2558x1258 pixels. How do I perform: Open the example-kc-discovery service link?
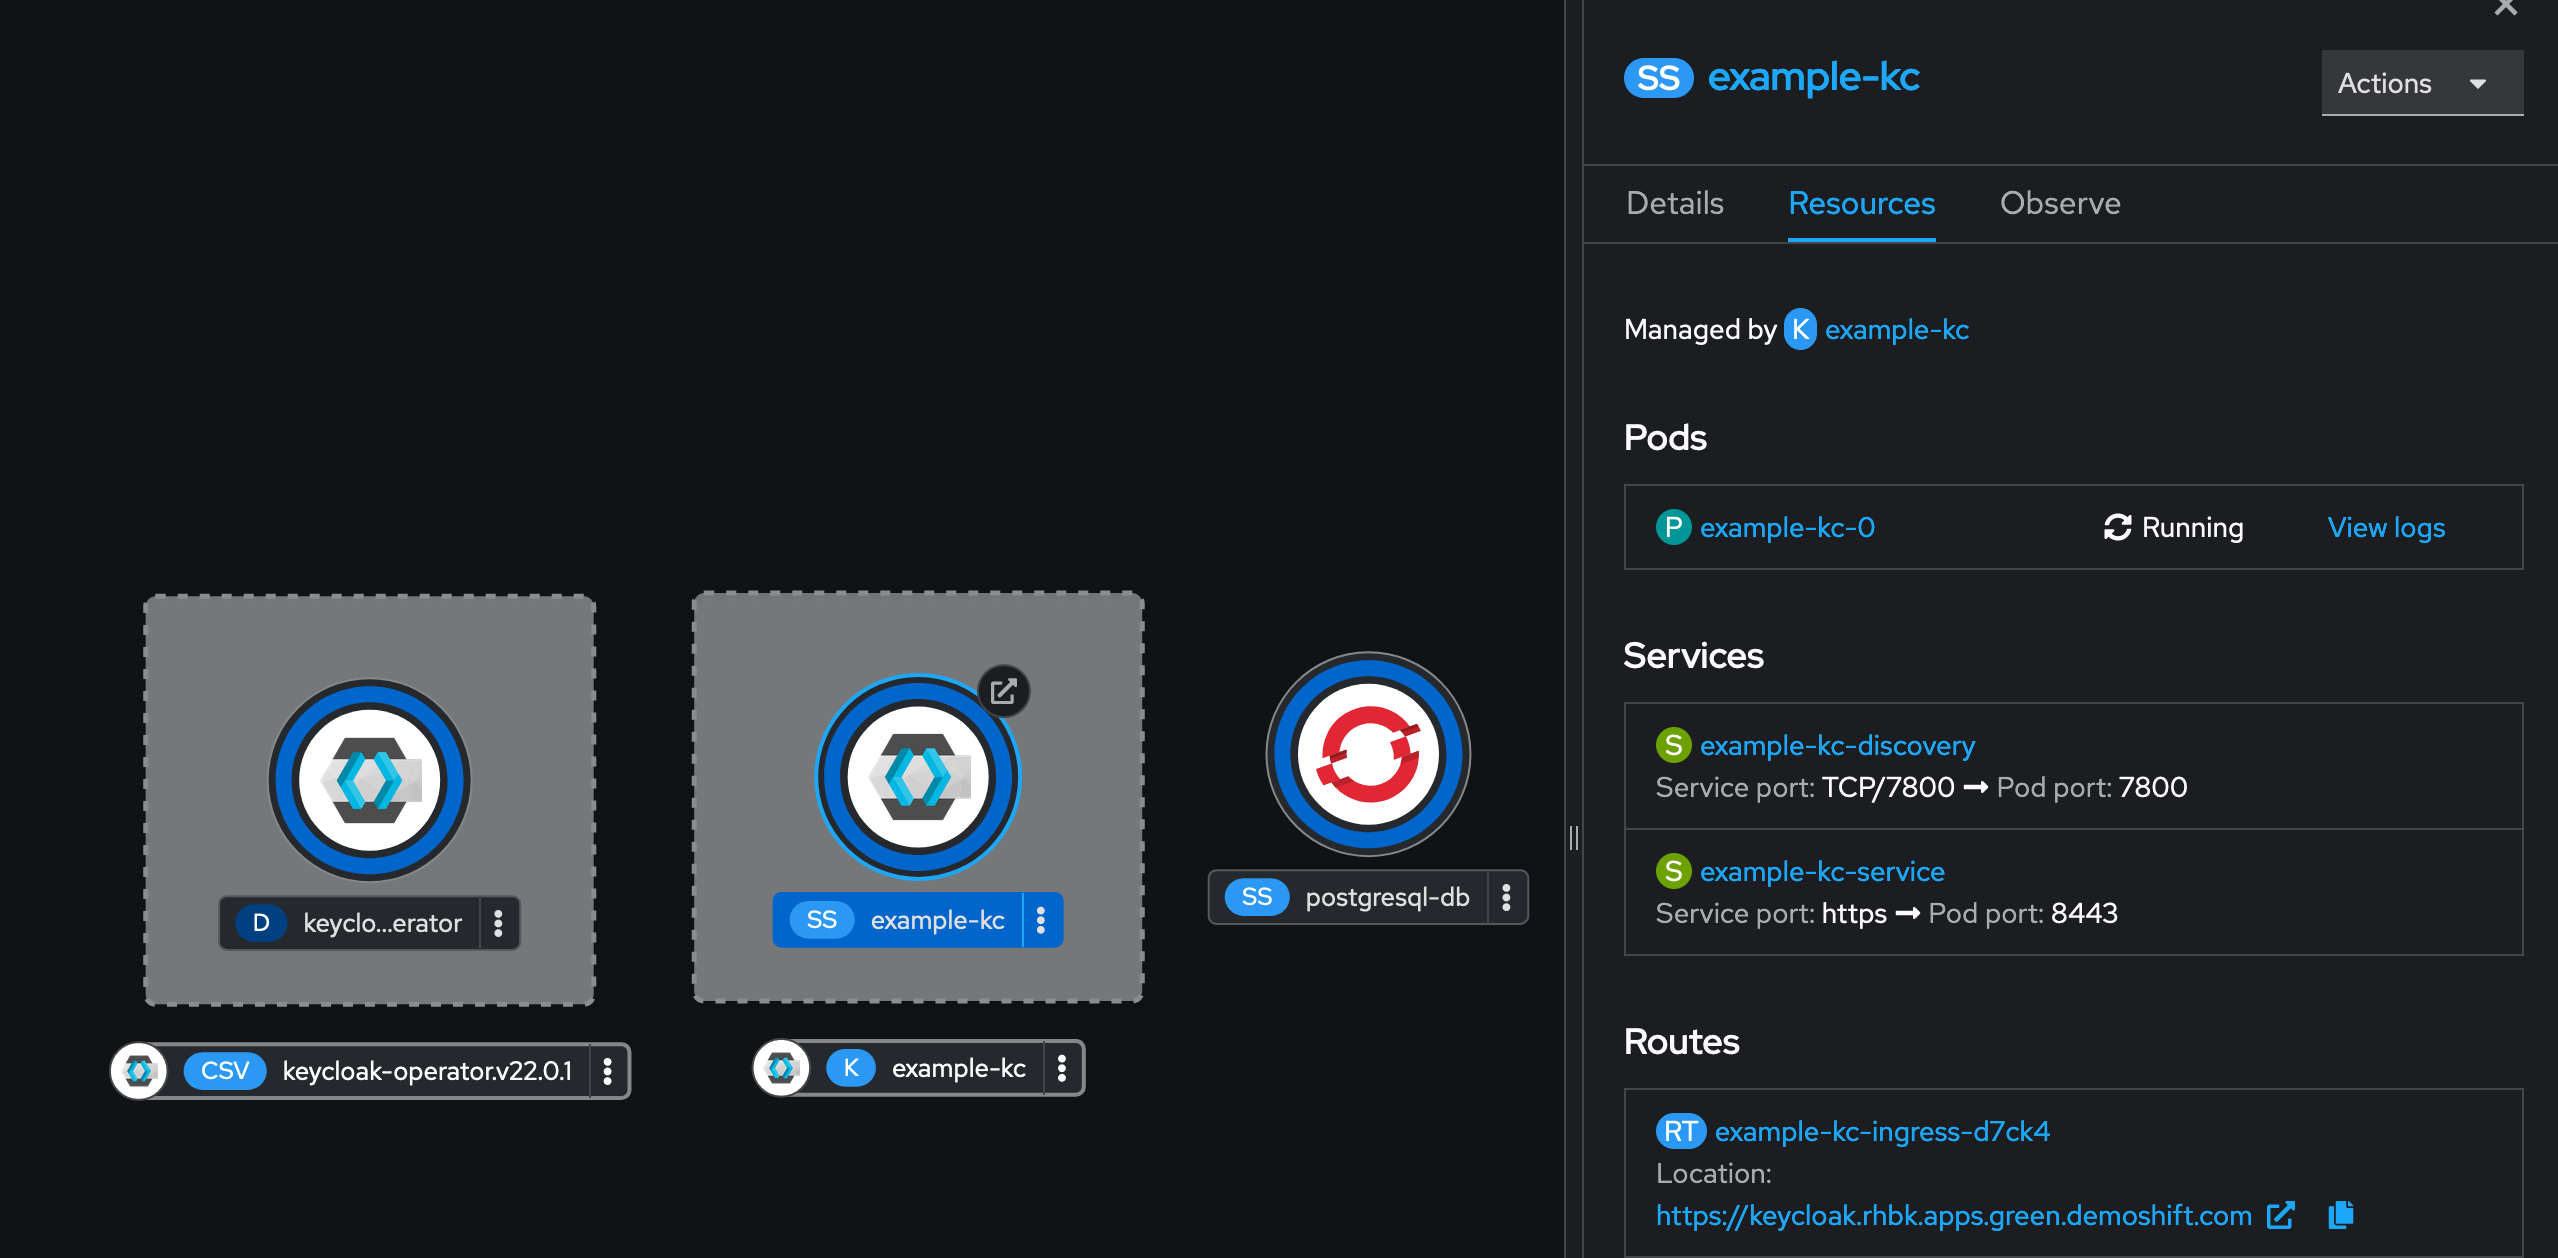pyautogui.click(x=1839, y=745)
